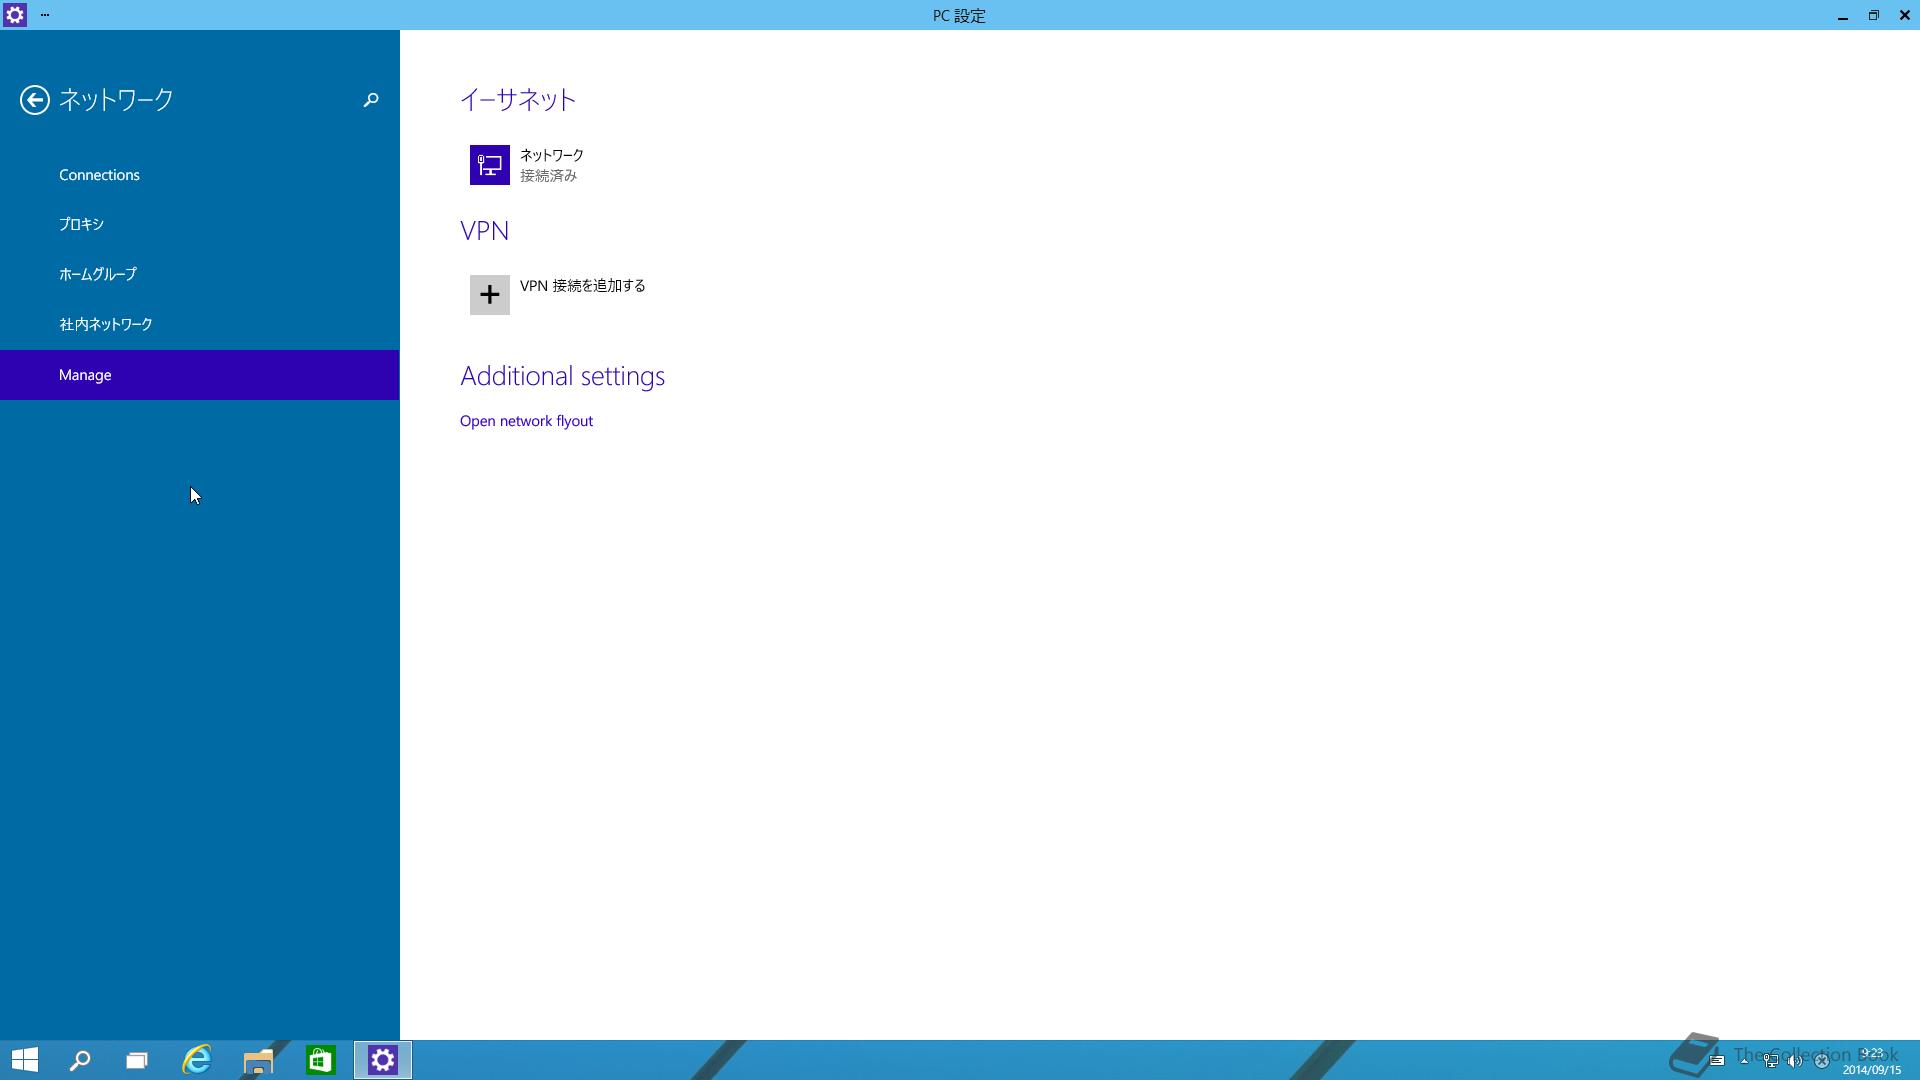
Task: Click VPN 接続を追加する label
Action: point(583,286)
